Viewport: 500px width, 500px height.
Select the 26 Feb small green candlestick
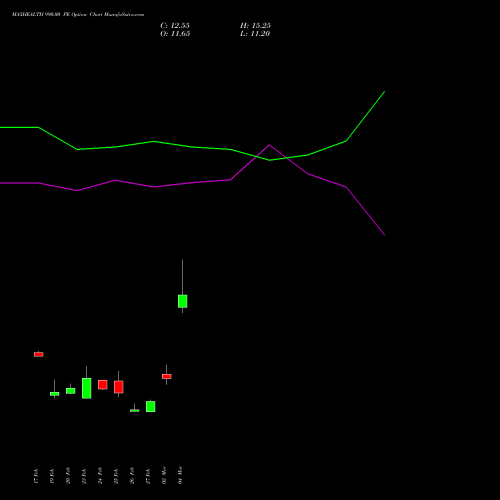coord(135,410)
